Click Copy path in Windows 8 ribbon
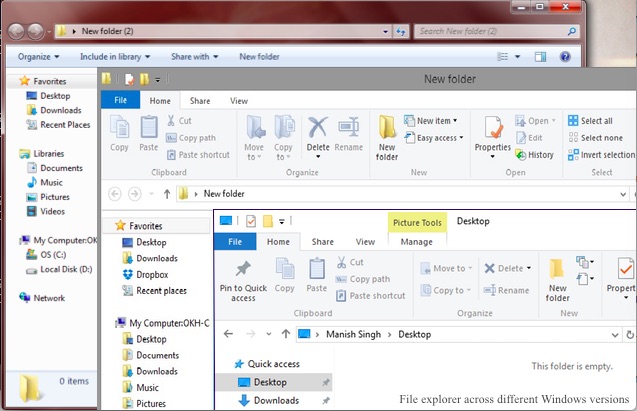The width and height of the screenshot is (637, 411). click(x=191, y=138)
